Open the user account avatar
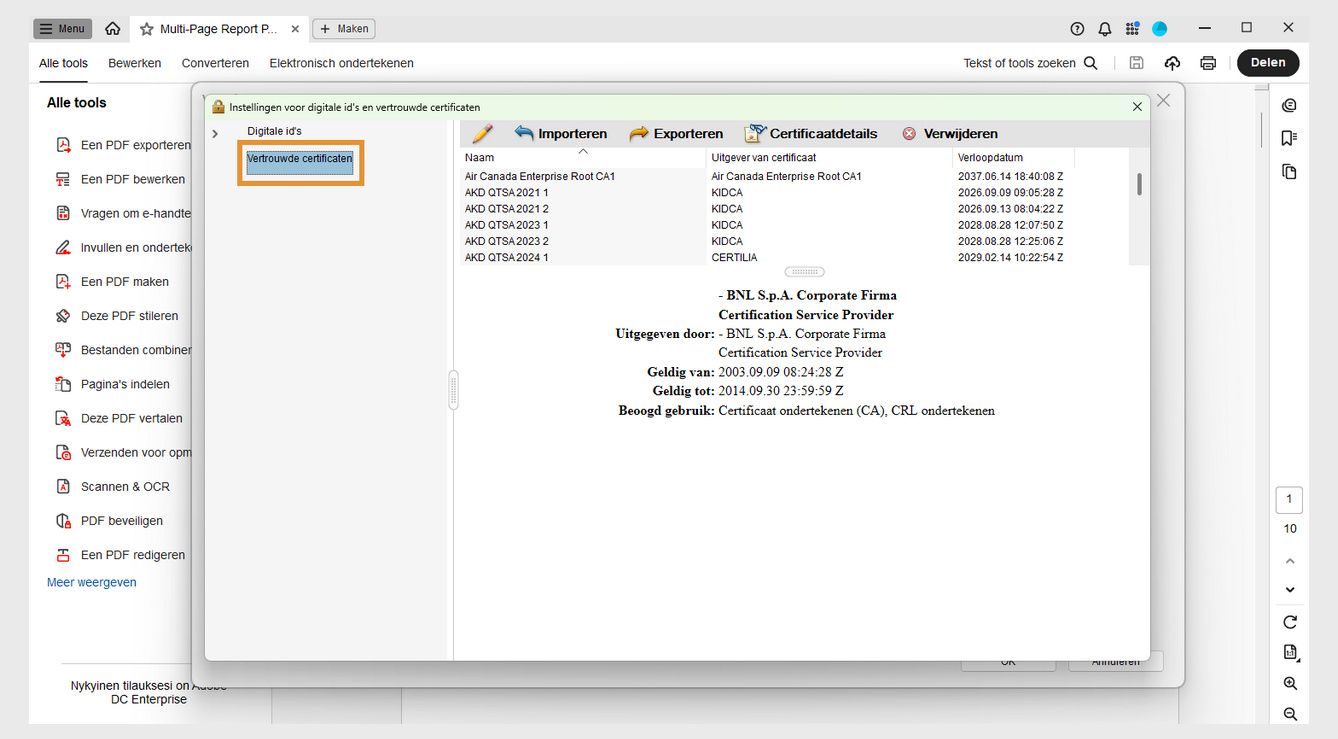This screenshot has width=1338, height=739. pos(1160,29)
